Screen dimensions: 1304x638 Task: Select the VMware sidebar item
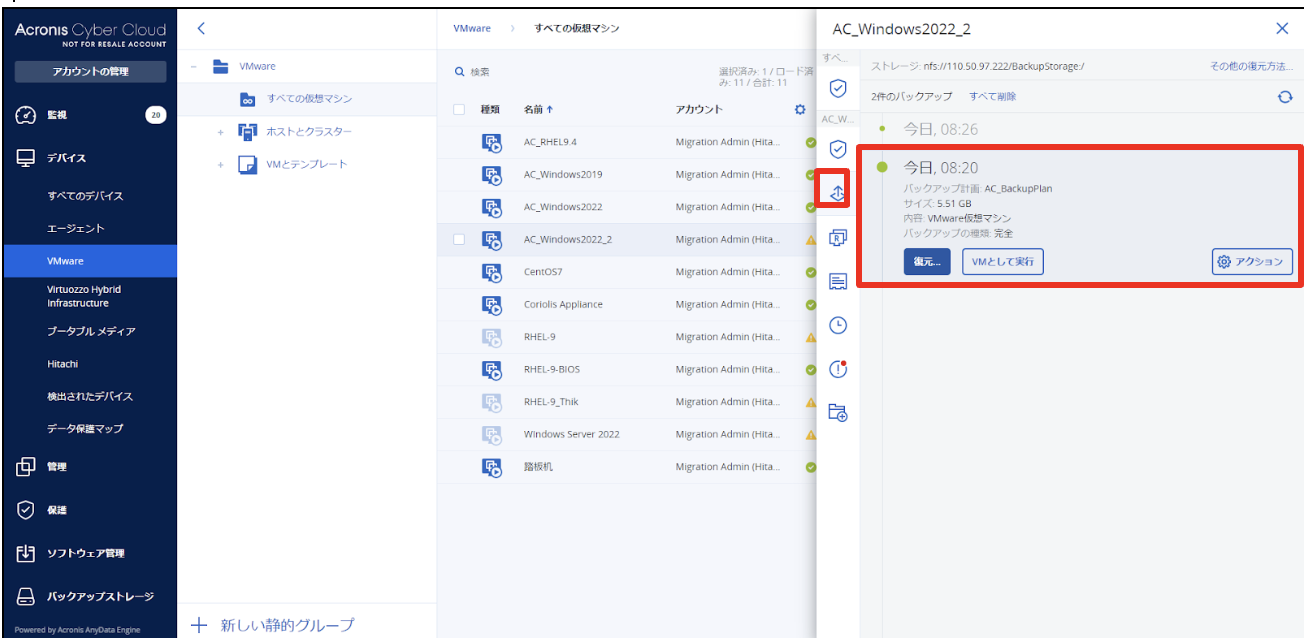[x=88, y=261]
